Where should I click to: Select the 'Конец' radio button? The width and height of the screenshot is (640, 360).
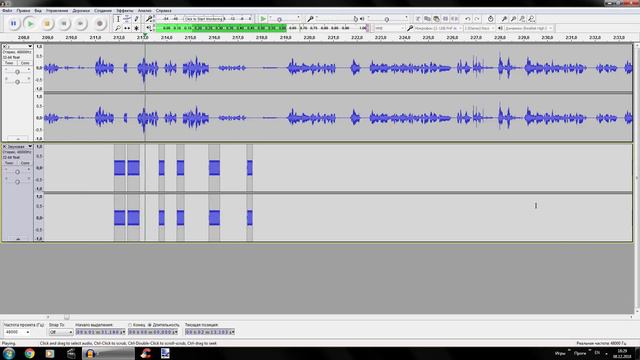pyautogui.click(x=130, y=325)
